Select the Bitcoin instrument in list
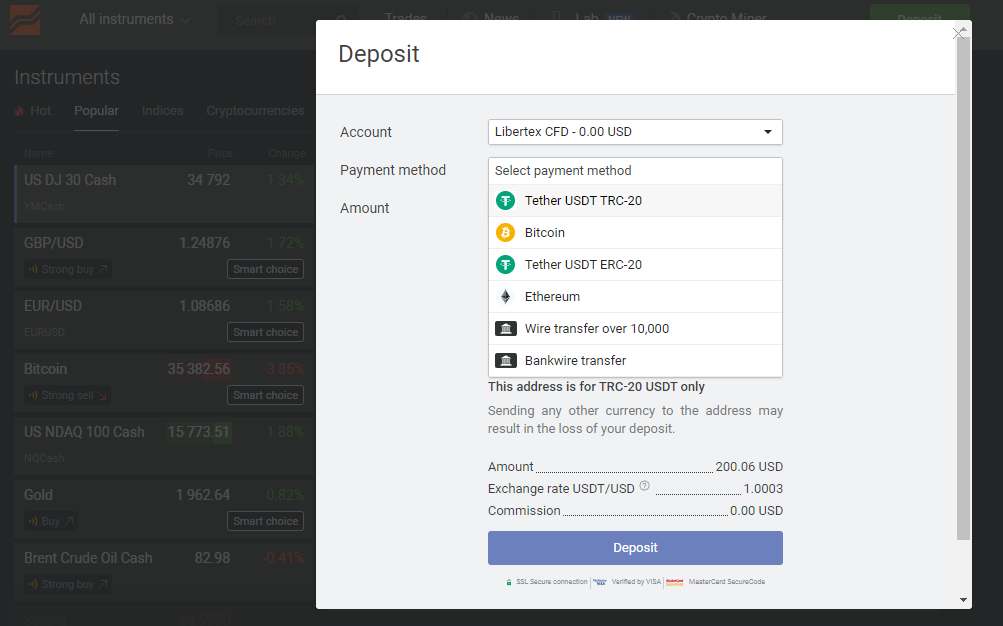 pyautogui.click(x=164, y=383)
